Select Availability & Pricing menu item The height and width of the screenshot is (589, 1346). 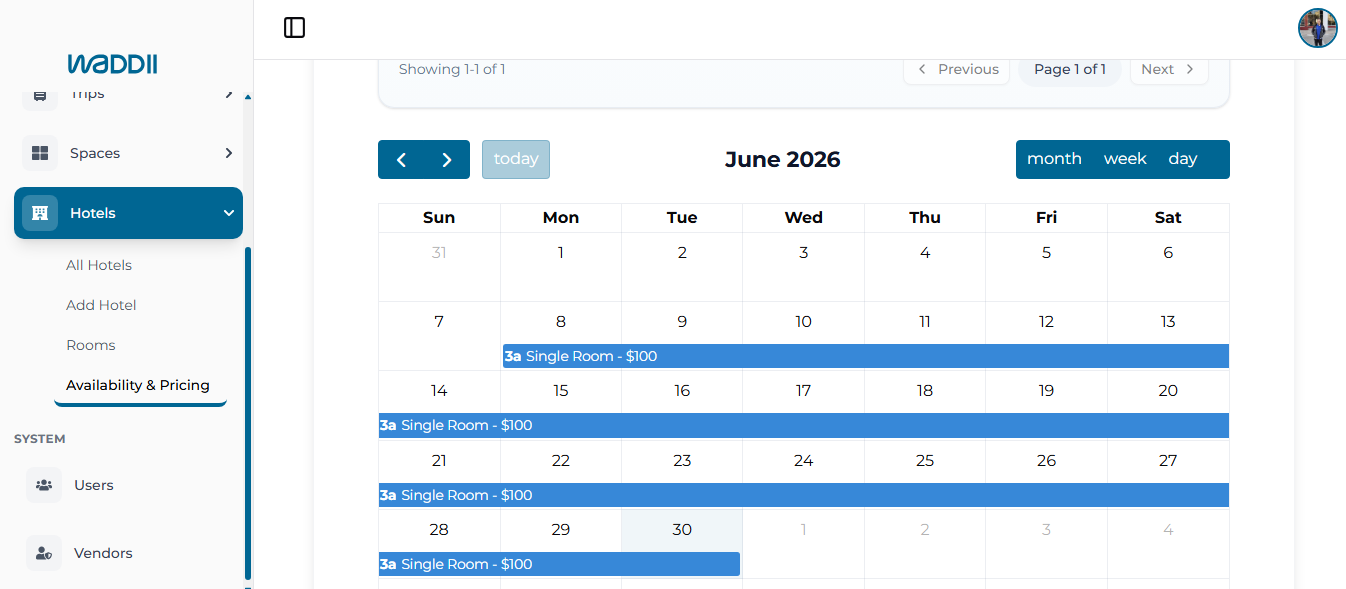point(138,385)
